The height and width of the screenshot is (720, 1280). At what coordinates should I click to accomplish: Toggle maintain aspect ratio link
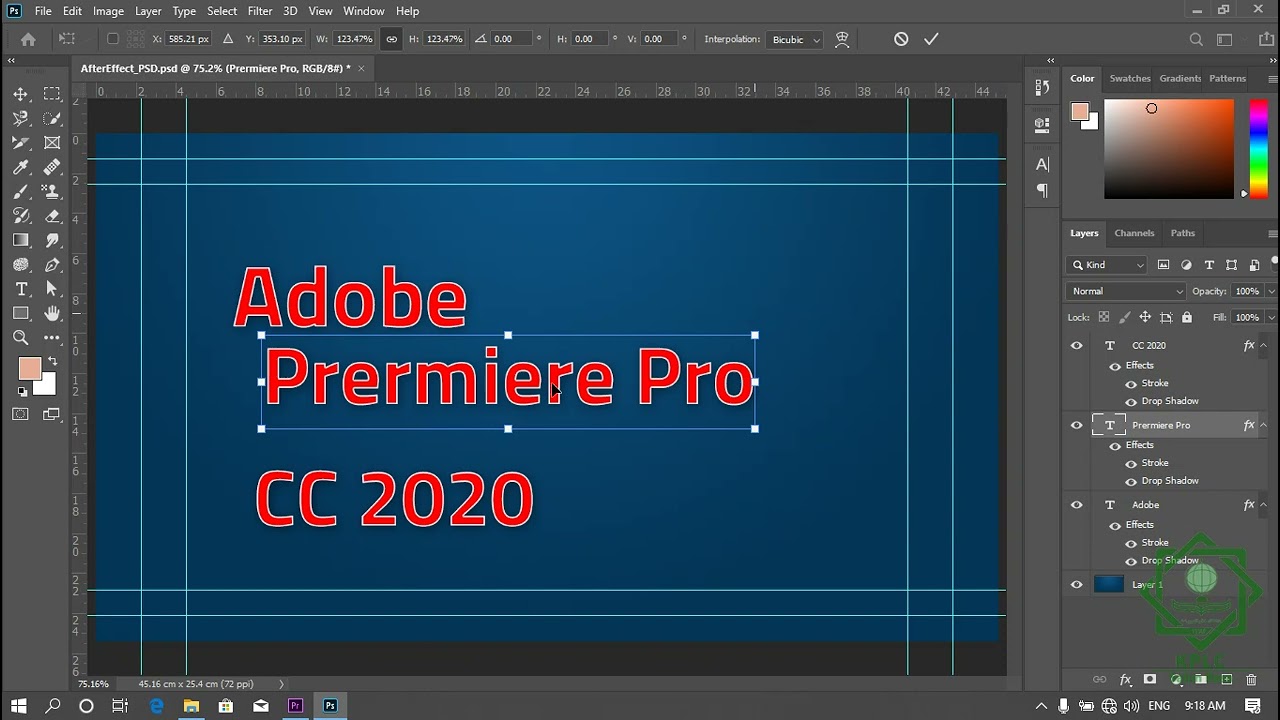391,39
